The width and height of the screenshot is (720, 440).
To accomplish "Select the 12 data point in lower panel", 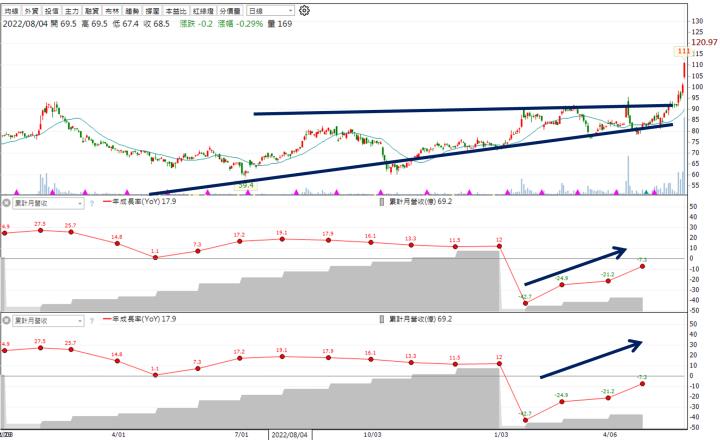I will 500,363.
